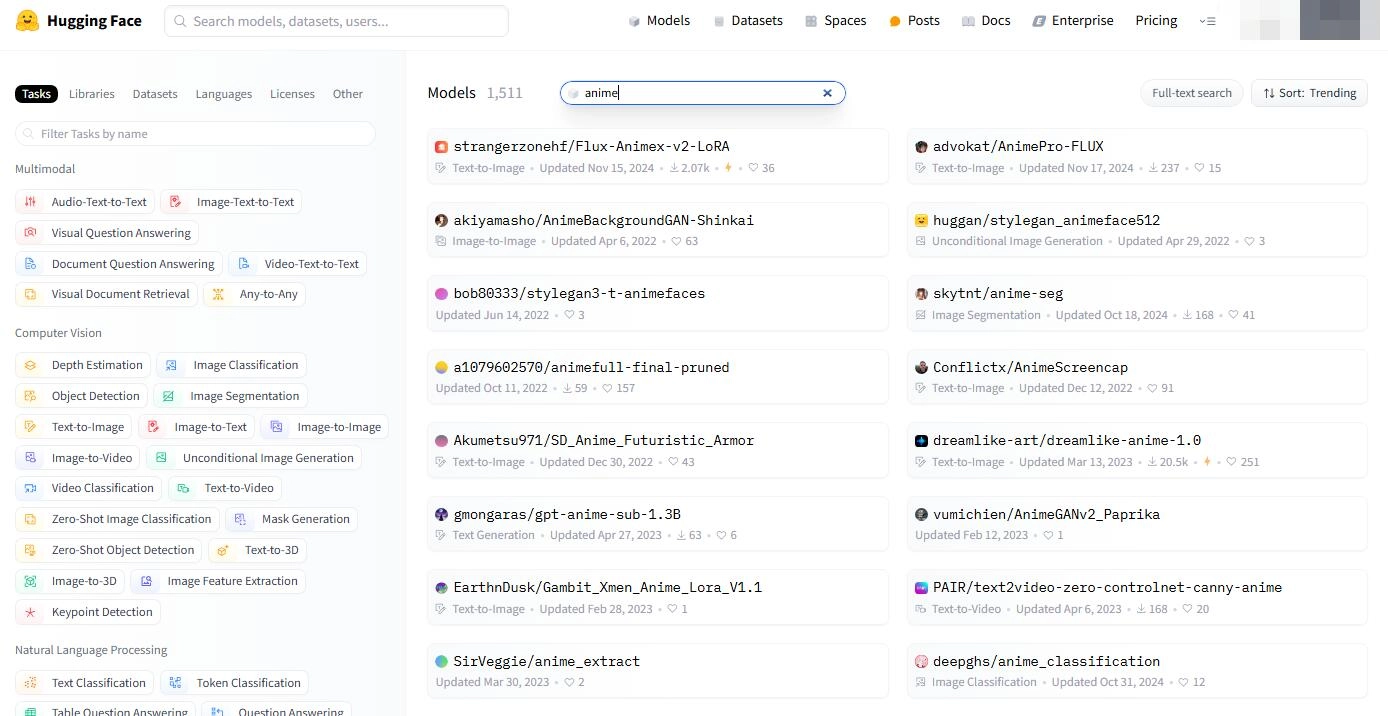Click the Filter Tasks by name field
Image resolution: width=1388 pixels, height=716 pixels.
195,134
